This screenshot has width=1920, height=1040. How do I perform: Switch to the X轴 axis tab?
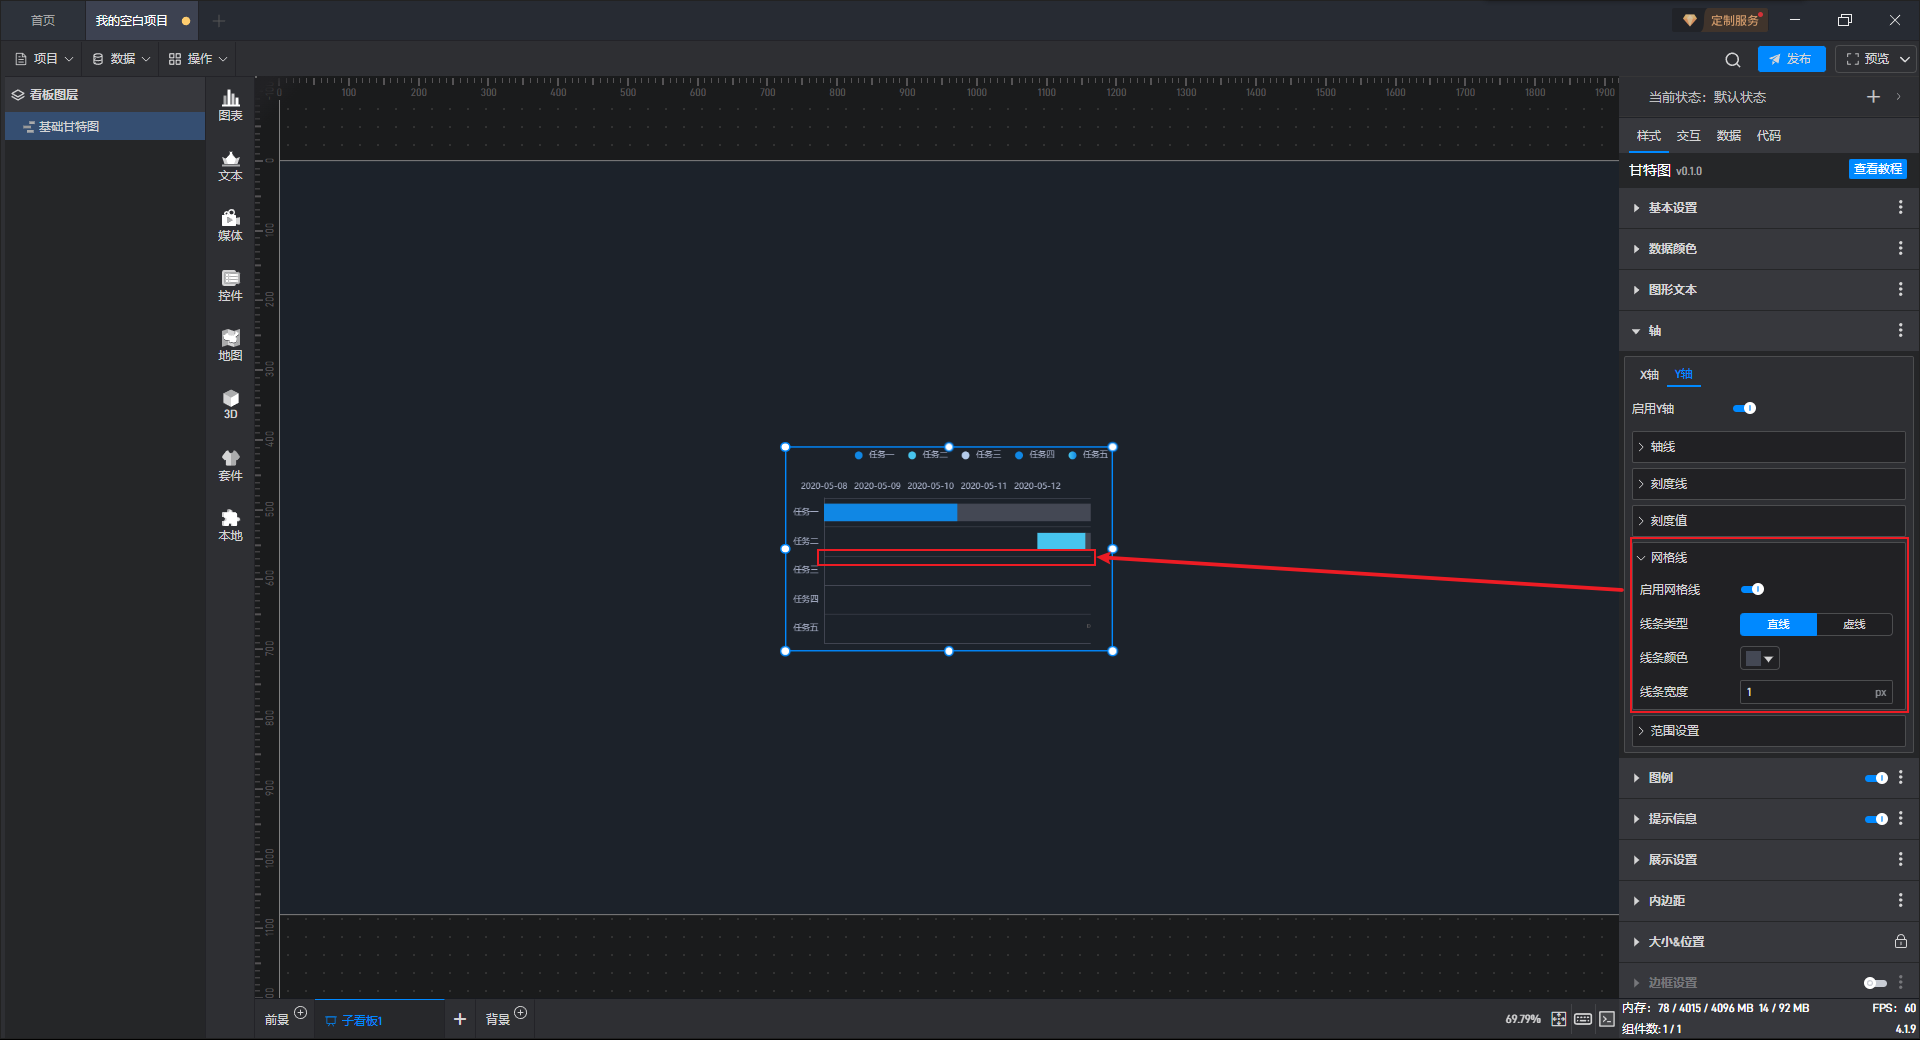(x=1649, y=375)
